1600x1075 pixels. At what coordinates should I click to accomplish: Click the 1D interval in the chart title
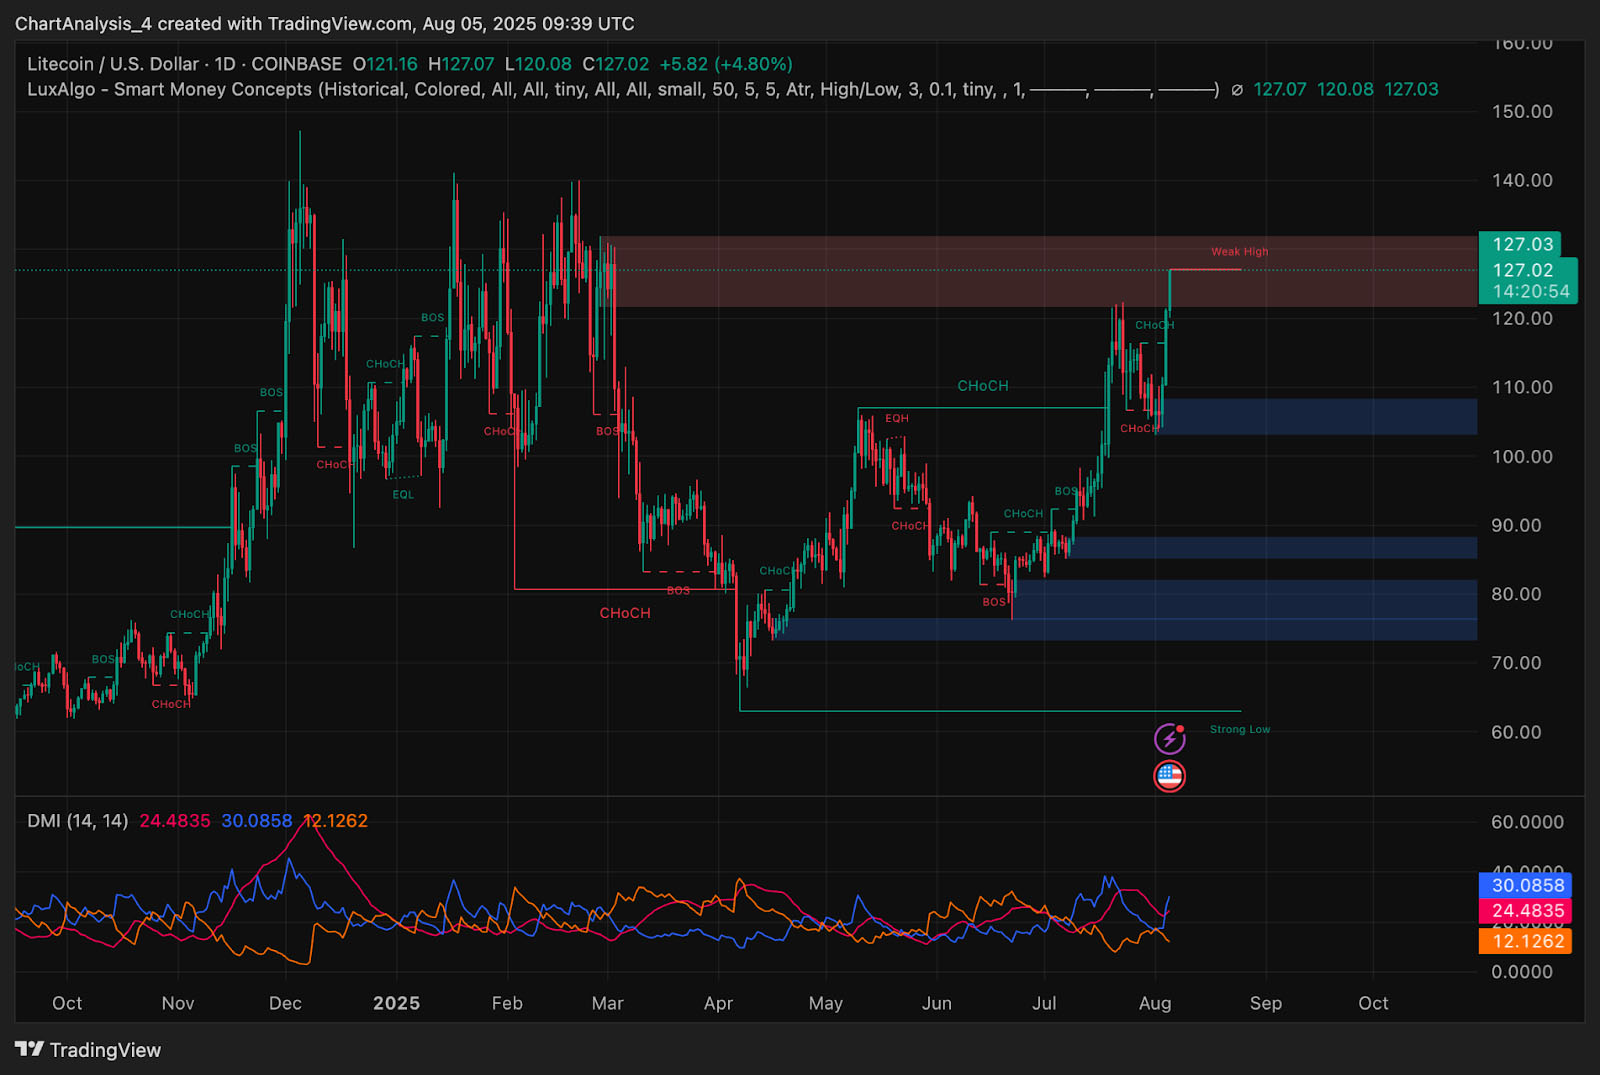[225, 64]
